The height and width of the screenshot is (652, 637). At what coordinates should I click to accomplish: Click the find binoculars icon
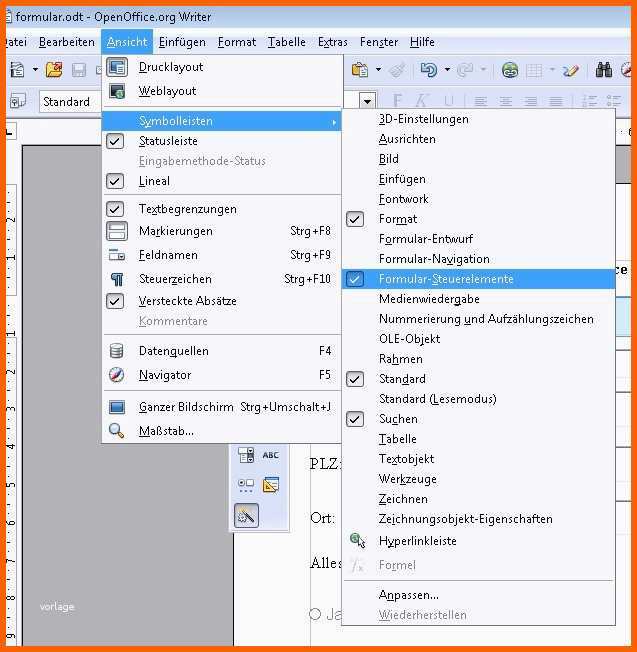[603, 70]
